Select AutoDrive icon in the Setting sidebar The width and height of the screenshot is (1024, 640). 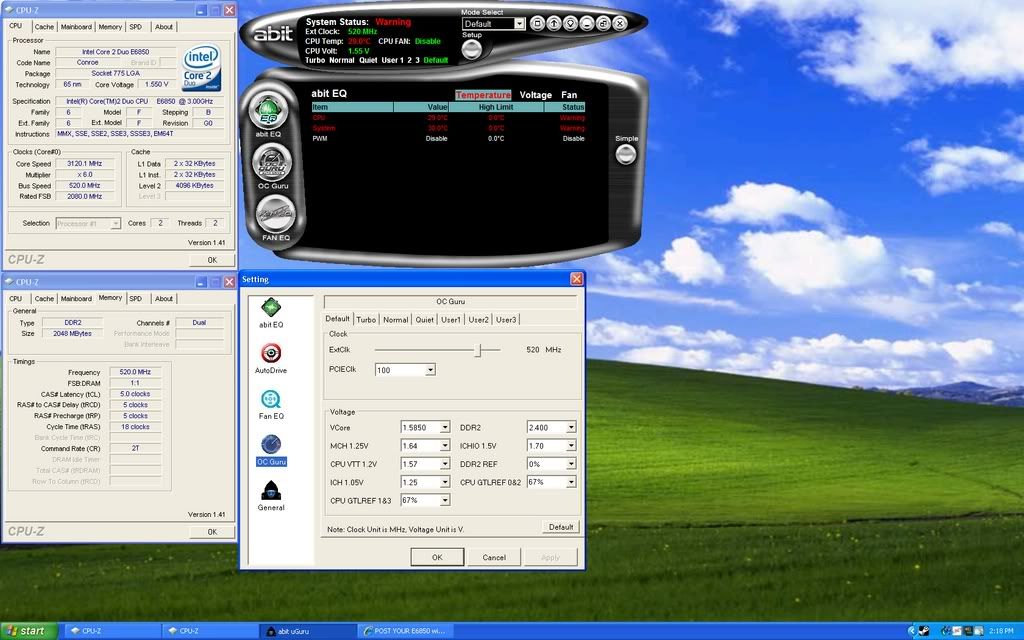point(270,353)
